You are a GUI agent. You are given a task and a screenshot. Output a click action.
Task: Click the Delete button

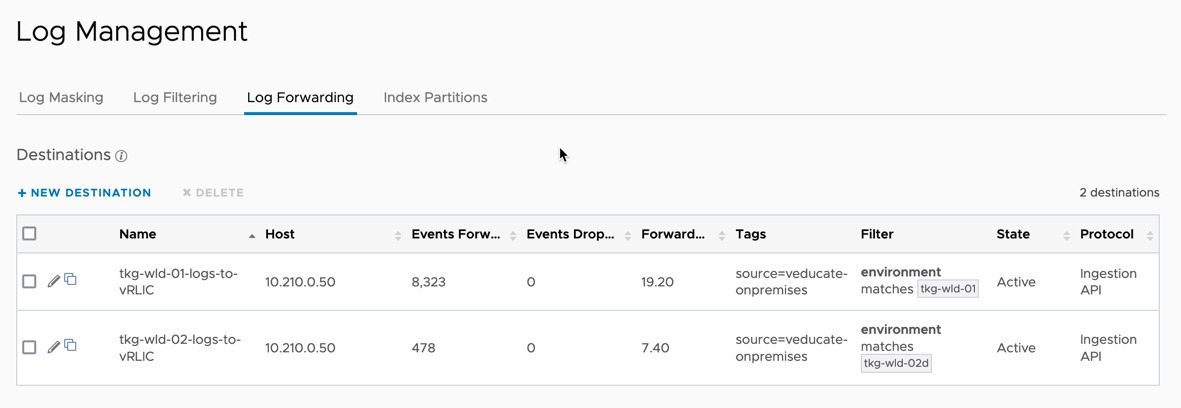pyautogui.click(x=213, y=193)
